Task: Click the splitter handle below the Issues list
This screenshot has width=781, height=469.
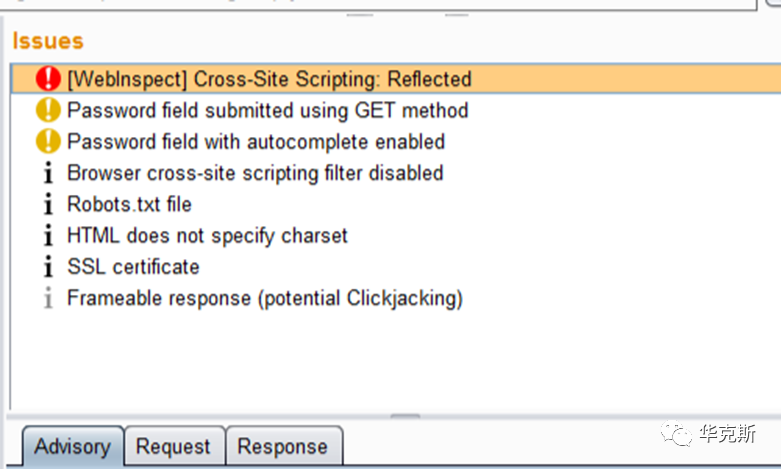Action: click(x=405, y=417)
